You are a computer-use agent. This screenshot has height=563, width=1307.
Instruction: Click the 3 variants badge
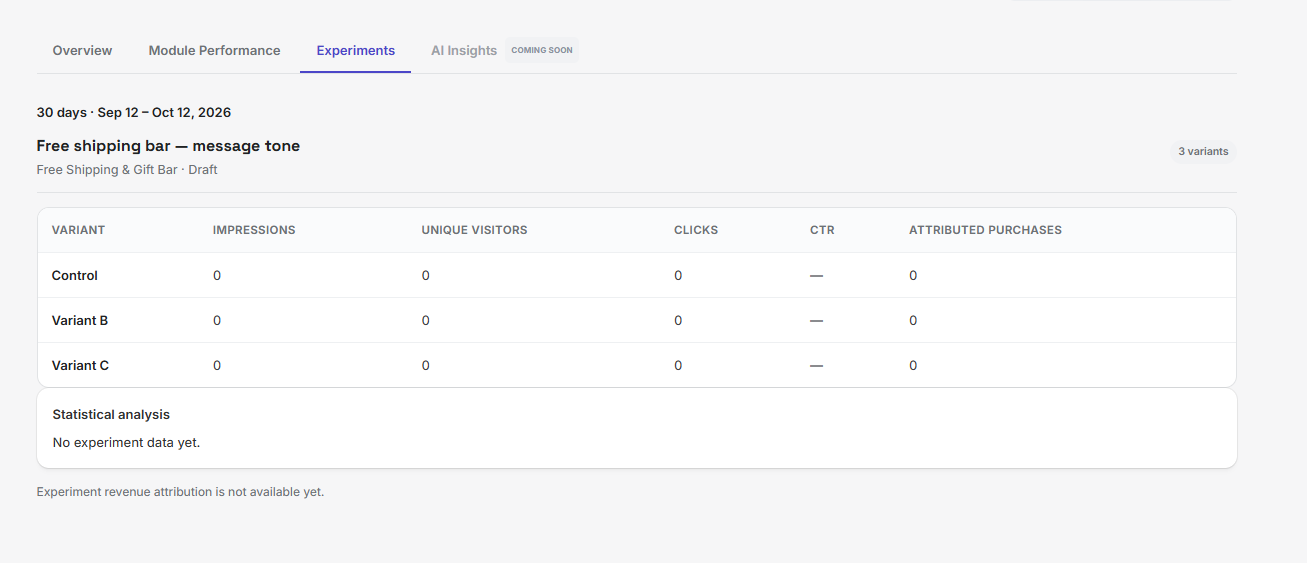pos(1203,152)
